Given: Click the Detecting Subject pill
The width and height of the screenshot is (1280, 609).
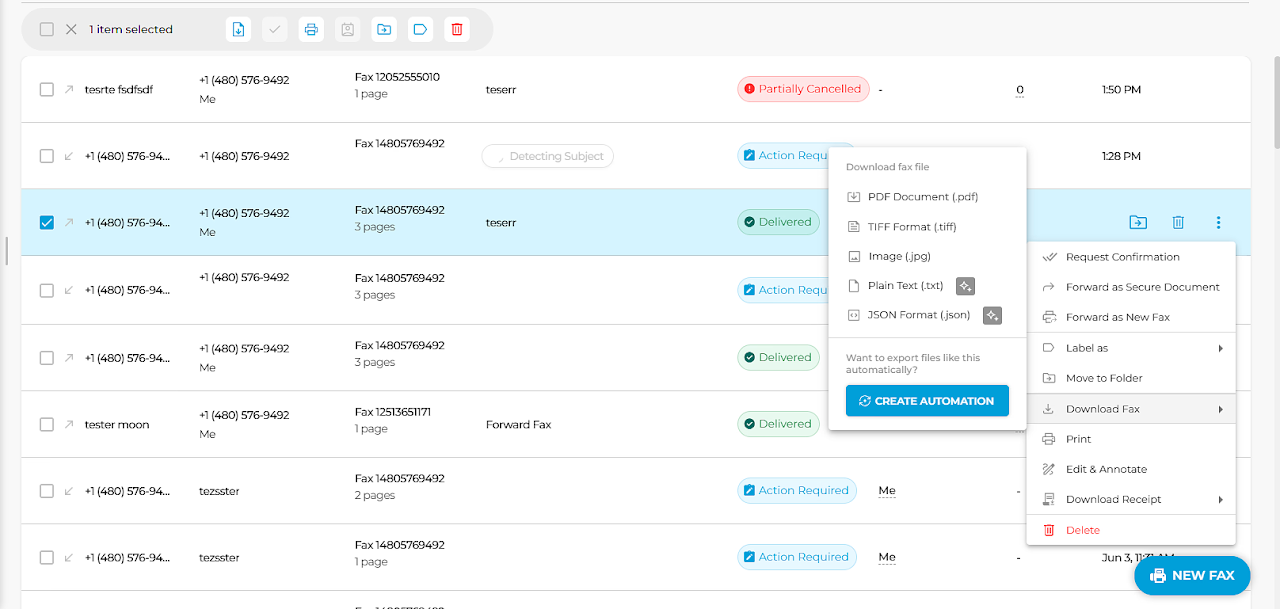Looking at the screenshot, I should point(547,156).
